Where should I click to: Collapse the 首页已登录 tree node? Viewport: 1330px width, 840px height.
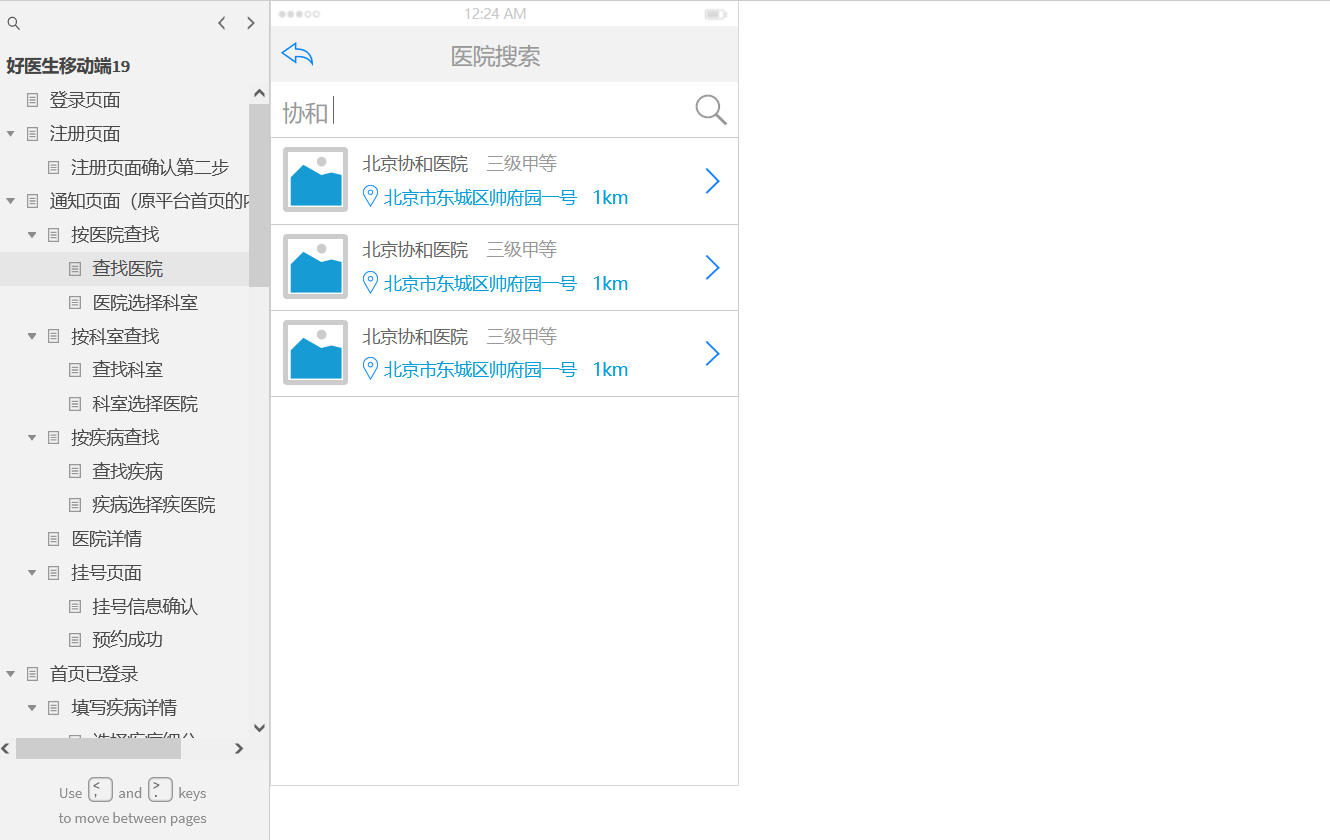[11, 674]
